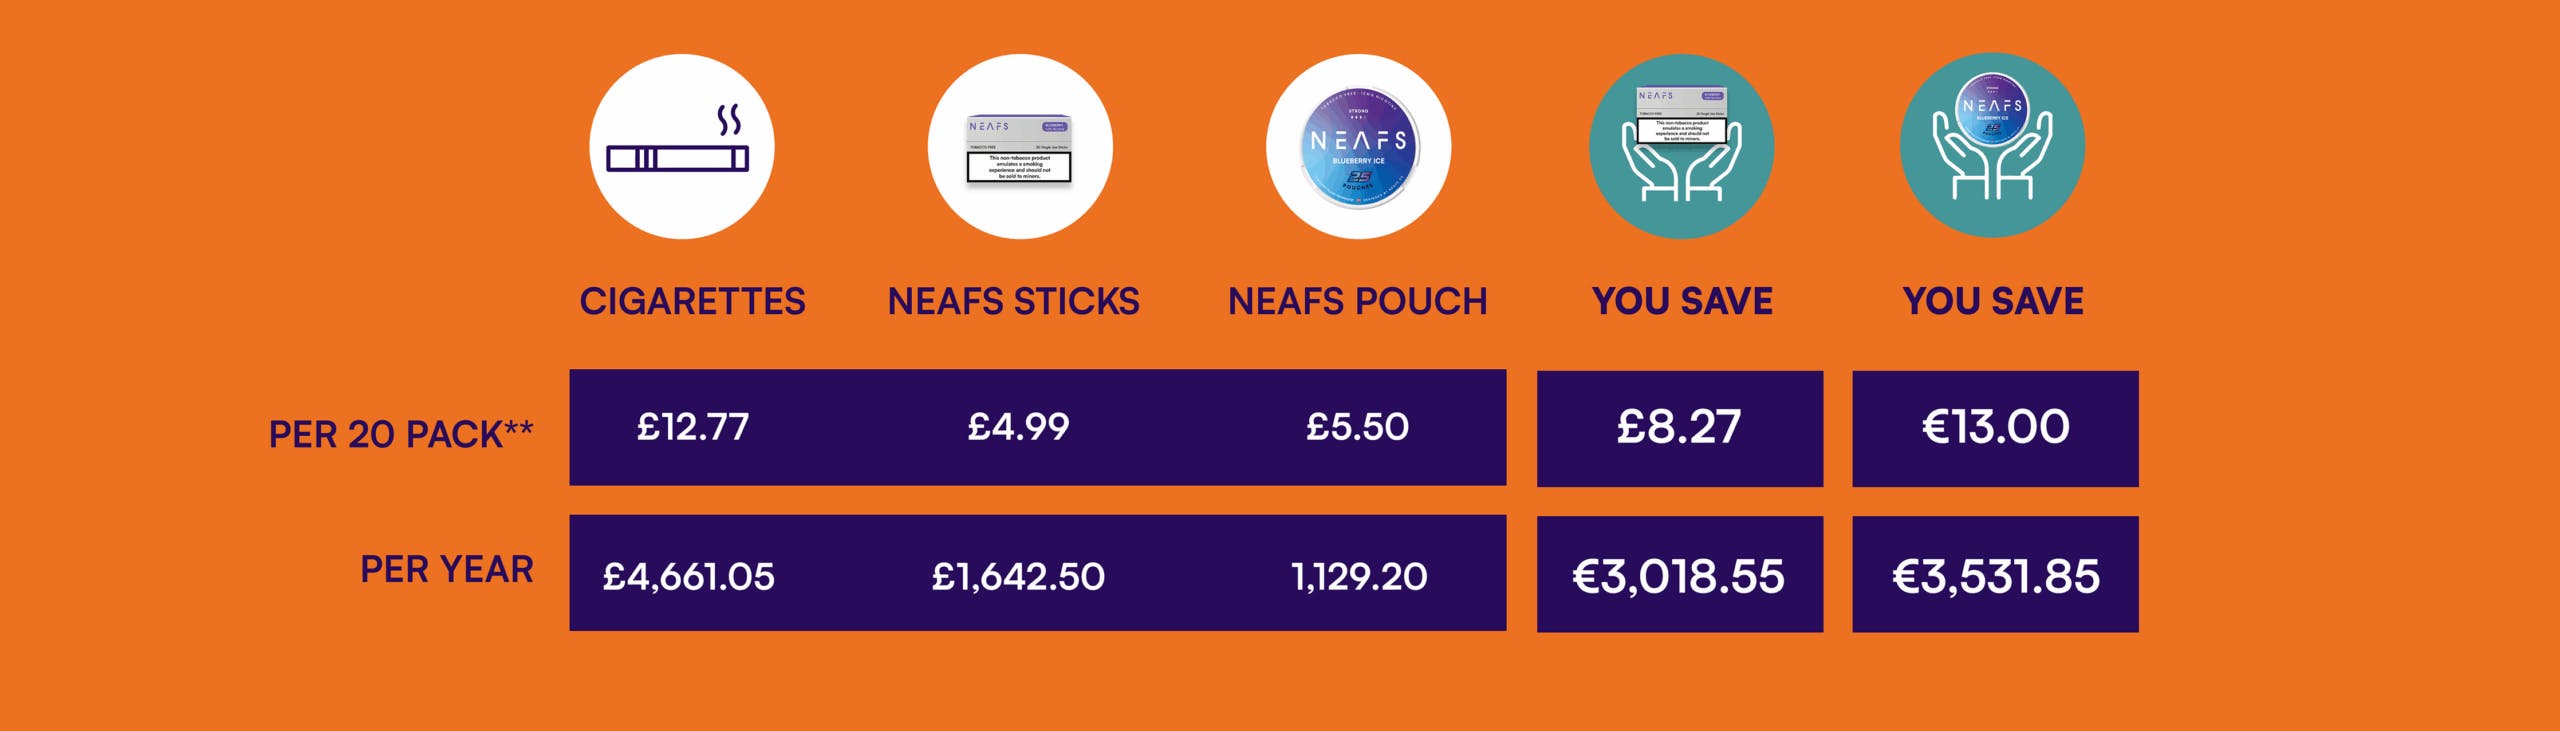Click the first YOU SAVE heading
Image resolution: width=2560 pixels, height=731 pixels.
1682,301
